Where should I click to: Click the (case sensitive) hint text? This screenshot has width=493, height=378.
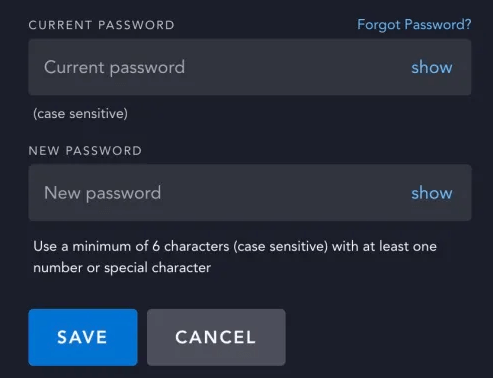pyautogui.click(x=80, y=114)
